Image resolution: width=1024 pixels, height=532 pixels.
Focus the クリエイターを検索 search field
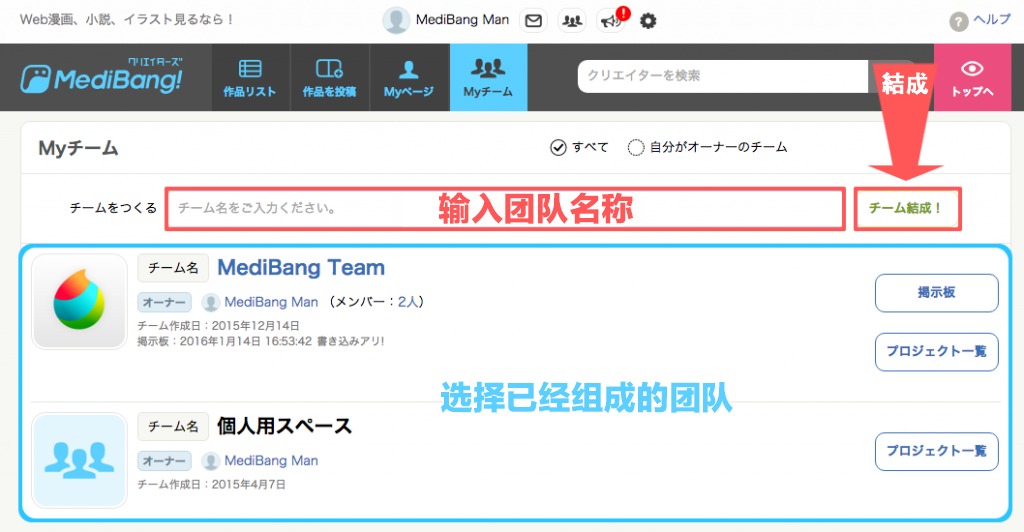[x=723, y=76]
